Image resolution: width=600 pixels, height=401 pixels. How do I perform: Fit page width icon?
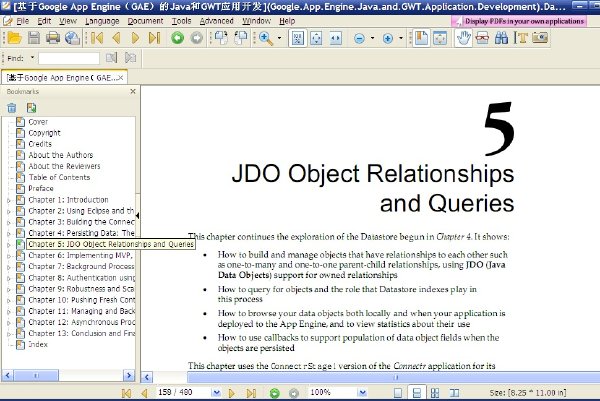[336, 38]
